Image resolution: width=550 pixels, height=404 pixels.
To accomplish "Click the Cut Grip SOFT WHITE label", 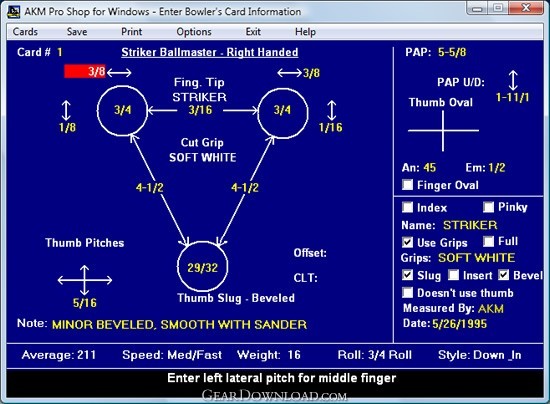I will click(203, 150).
